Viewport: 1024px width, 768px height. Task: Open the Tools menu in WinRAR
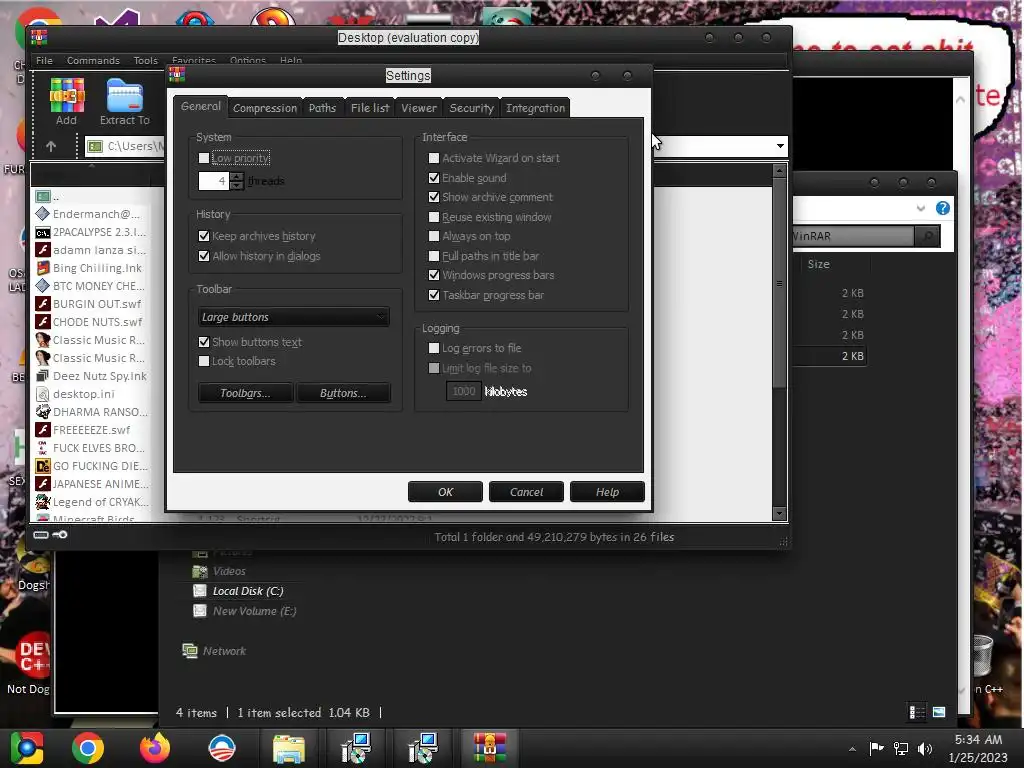tap(146, 60)
